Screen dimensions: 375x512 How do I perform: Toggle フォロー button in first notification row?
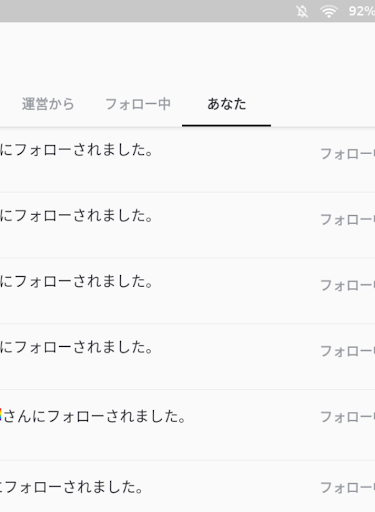(348, 154)
